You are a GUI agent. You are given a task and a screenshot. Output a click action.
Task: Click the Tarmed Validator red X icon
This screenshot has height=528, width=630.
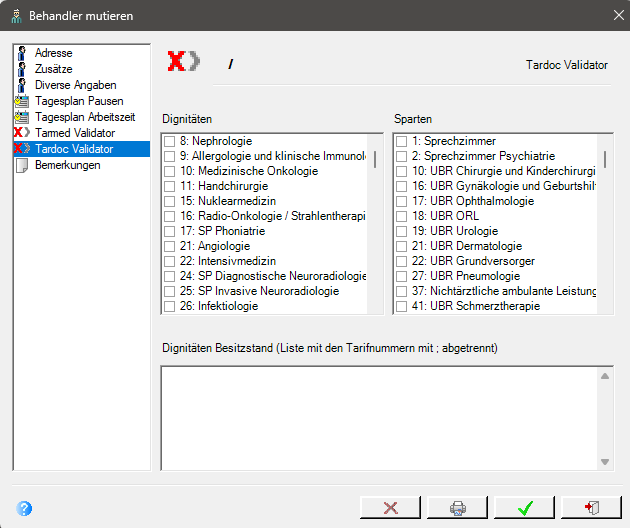22,132
